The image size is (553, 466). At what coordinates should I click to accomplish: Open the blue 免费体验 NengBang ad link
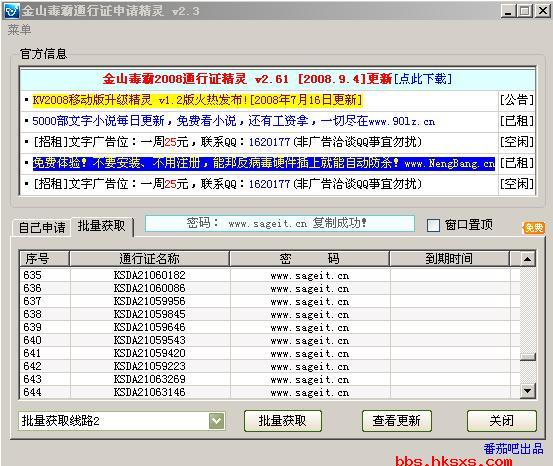(x=264, y=163)
